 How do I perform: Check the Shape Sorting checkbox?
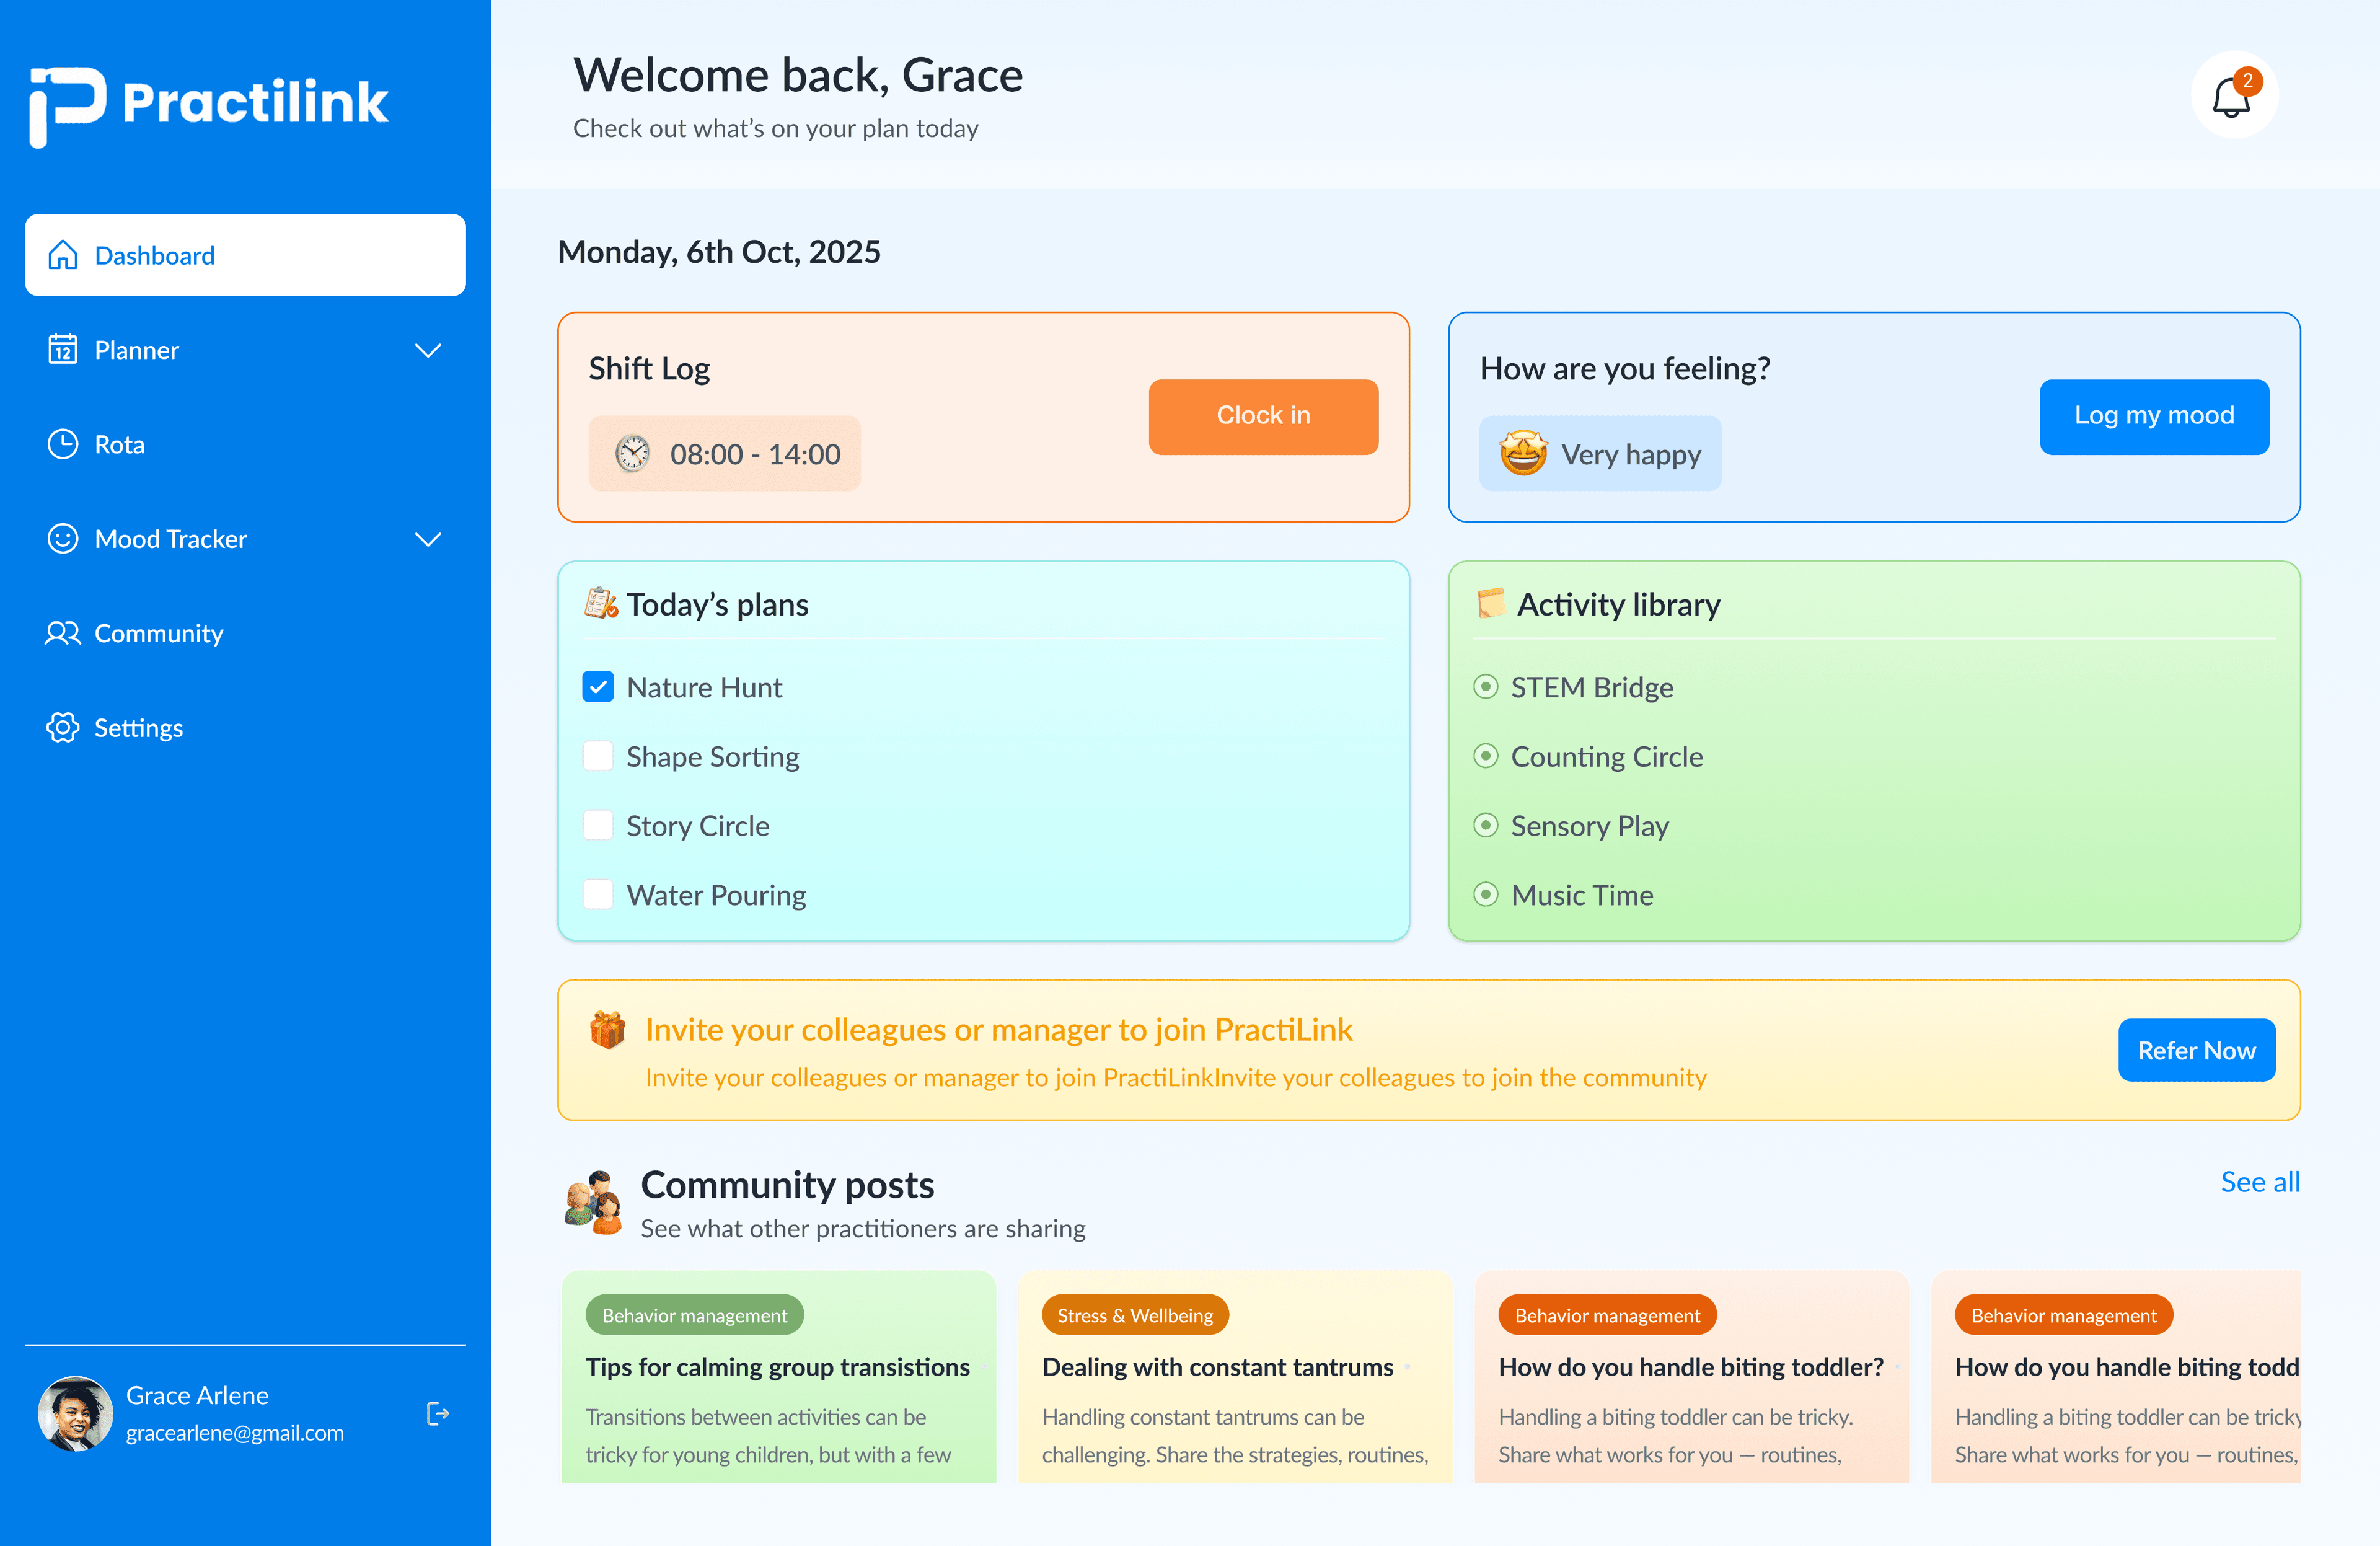(x=598, y=756)
